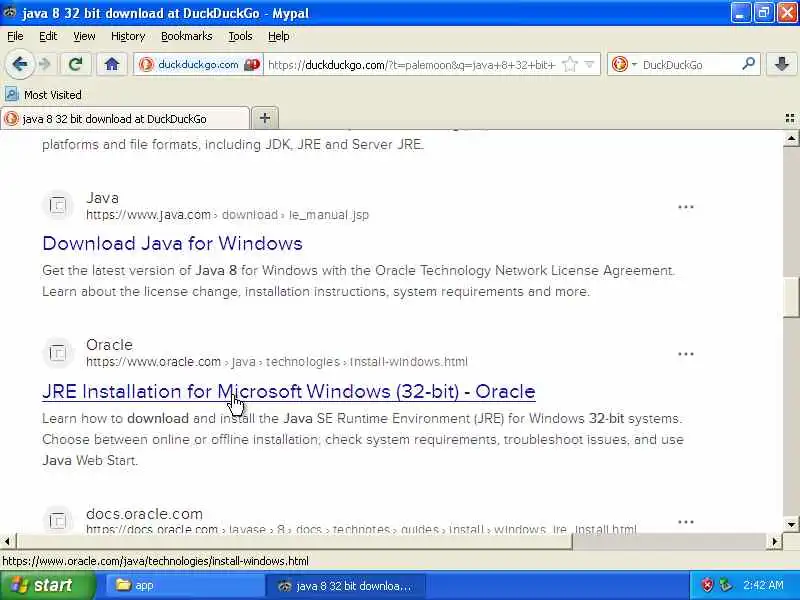This screenshot has width=800, height=600.
Task: Click the Oracle result site favicon
Action: click(x=58, y=353)
